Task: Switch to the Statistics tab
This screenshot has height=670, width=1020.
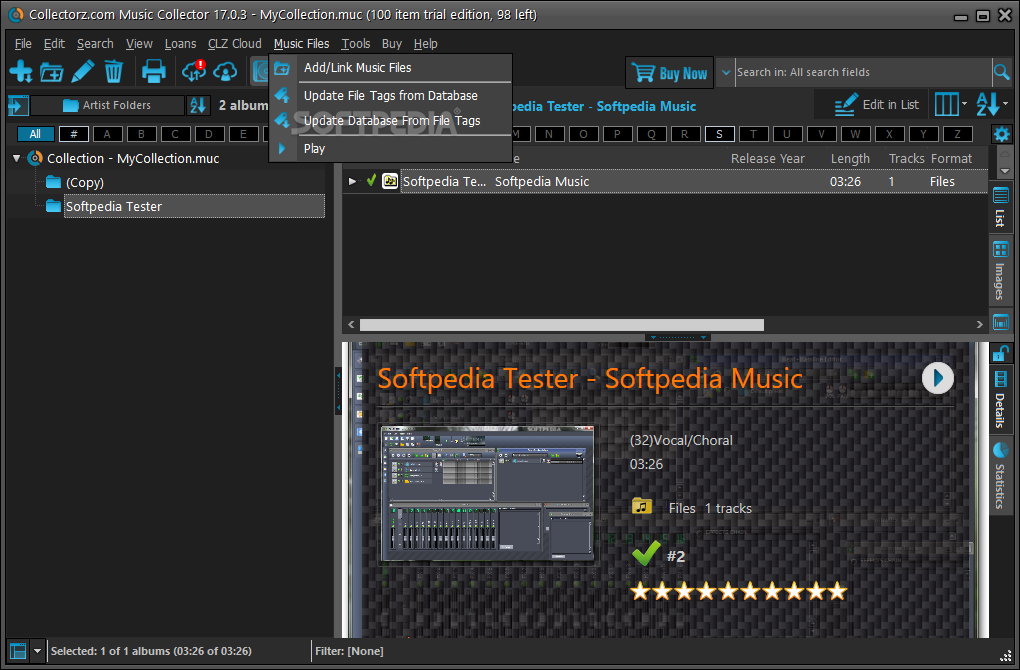Action: tap(1000, 476)
